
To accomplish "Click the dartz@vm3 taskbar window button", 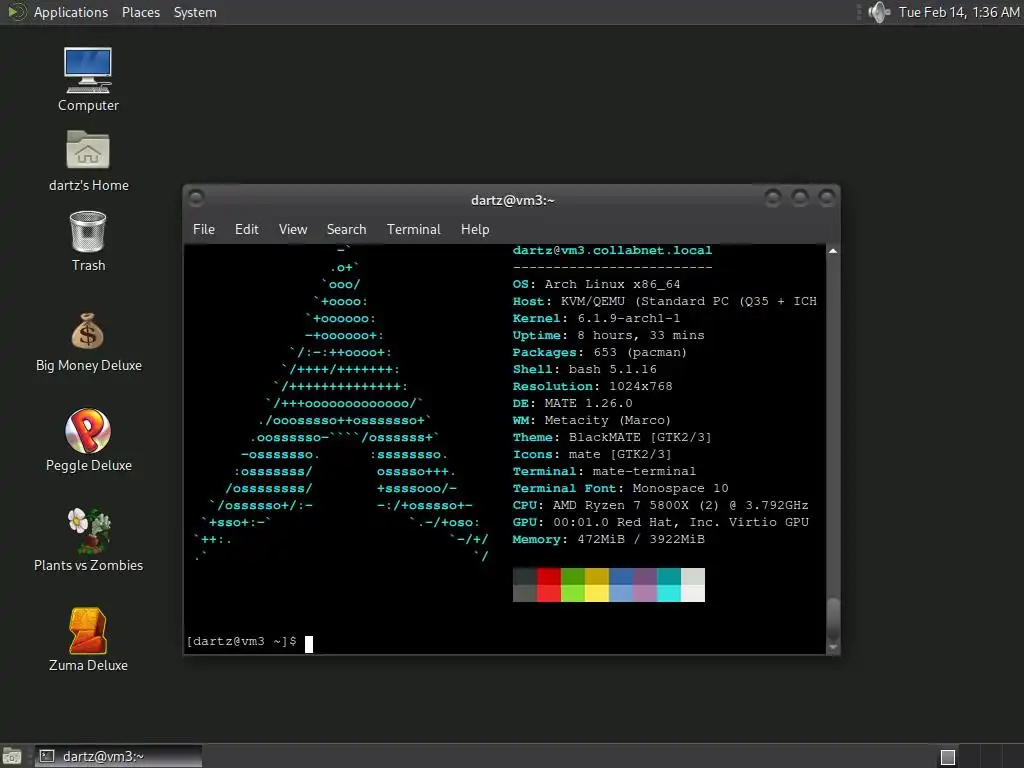I will 118,756.
